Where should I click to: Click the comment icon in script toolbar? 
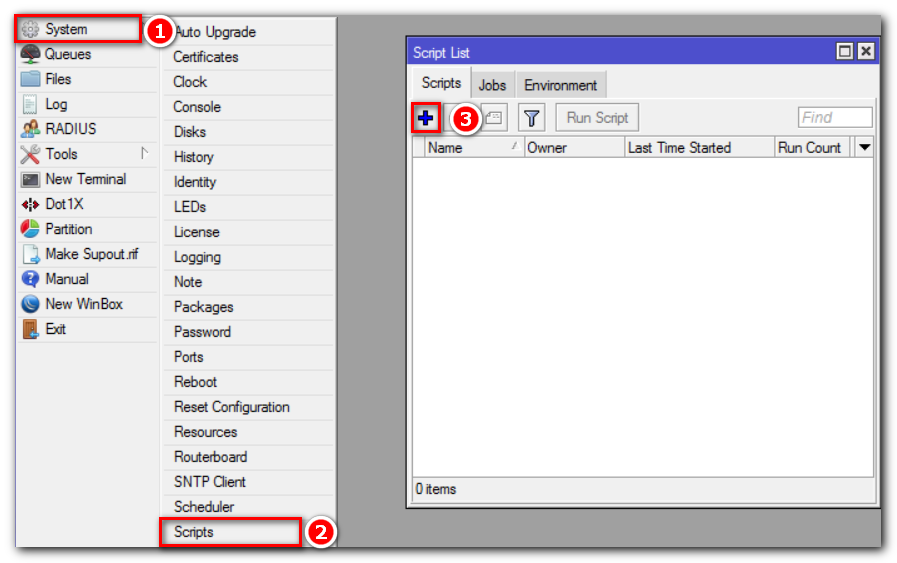click(494, 118)
